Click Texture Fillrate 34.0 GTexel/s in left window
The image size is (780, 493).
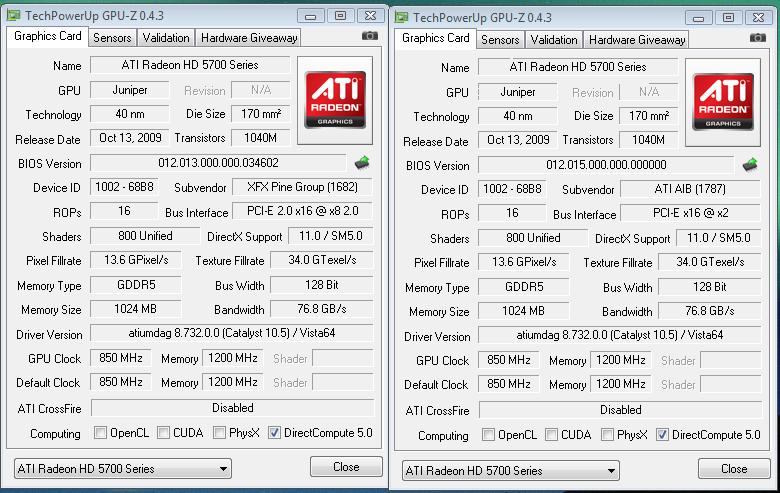point(322,260)
